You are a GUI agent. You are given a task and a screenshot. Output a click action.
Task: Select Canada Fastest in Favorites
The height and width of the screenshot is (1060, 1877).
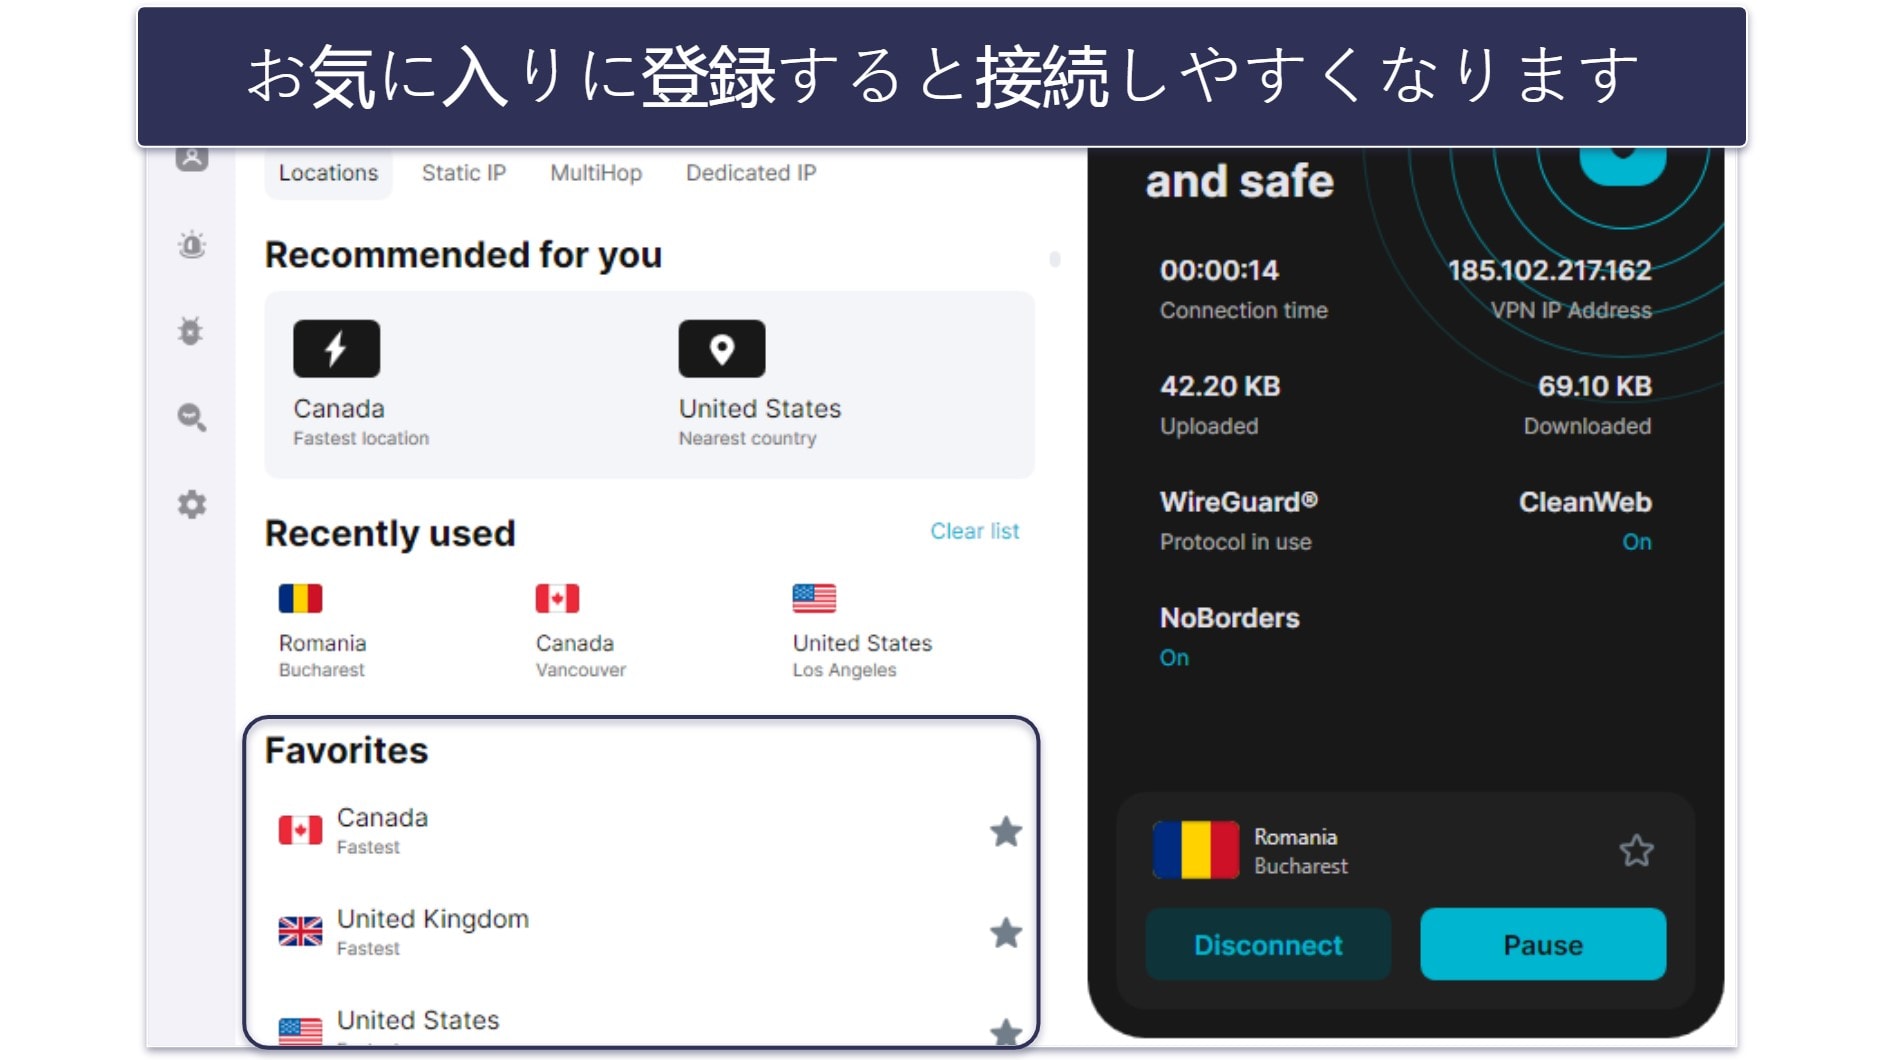[650, 831]
